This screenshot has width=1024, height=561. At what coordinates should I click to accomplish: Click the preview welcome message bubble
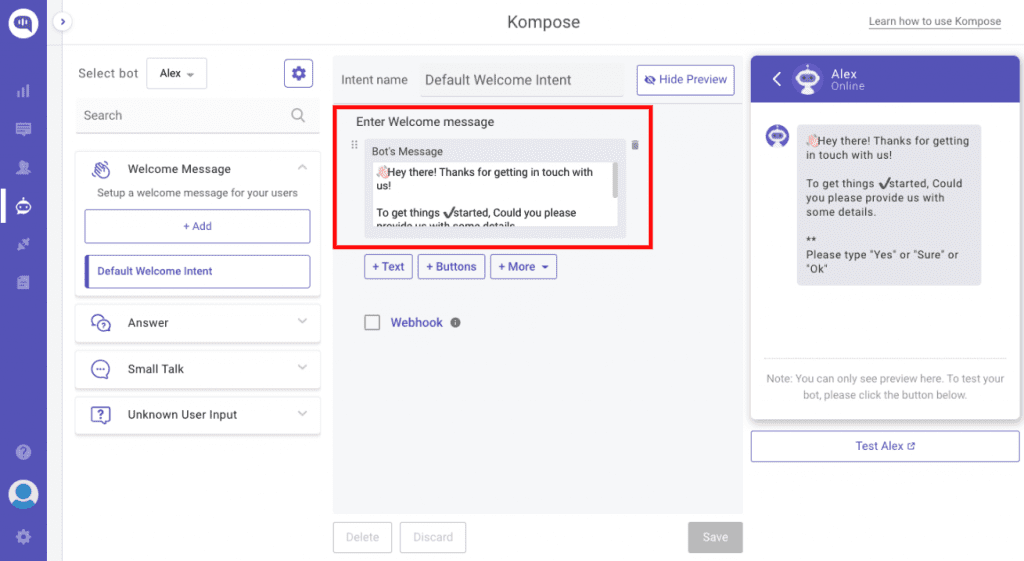click(x=889, y=205)
